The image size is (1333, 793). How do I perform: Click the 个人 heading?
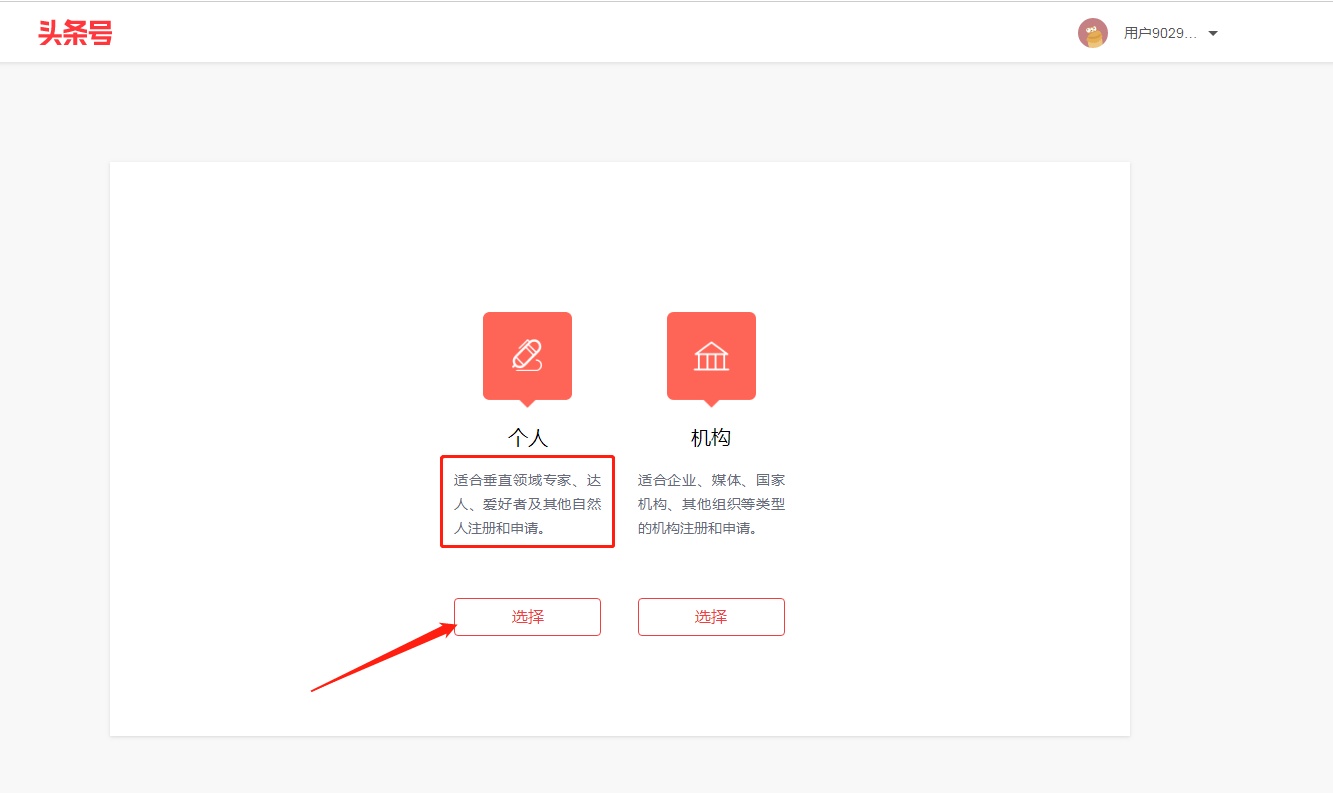coord(528,438)
